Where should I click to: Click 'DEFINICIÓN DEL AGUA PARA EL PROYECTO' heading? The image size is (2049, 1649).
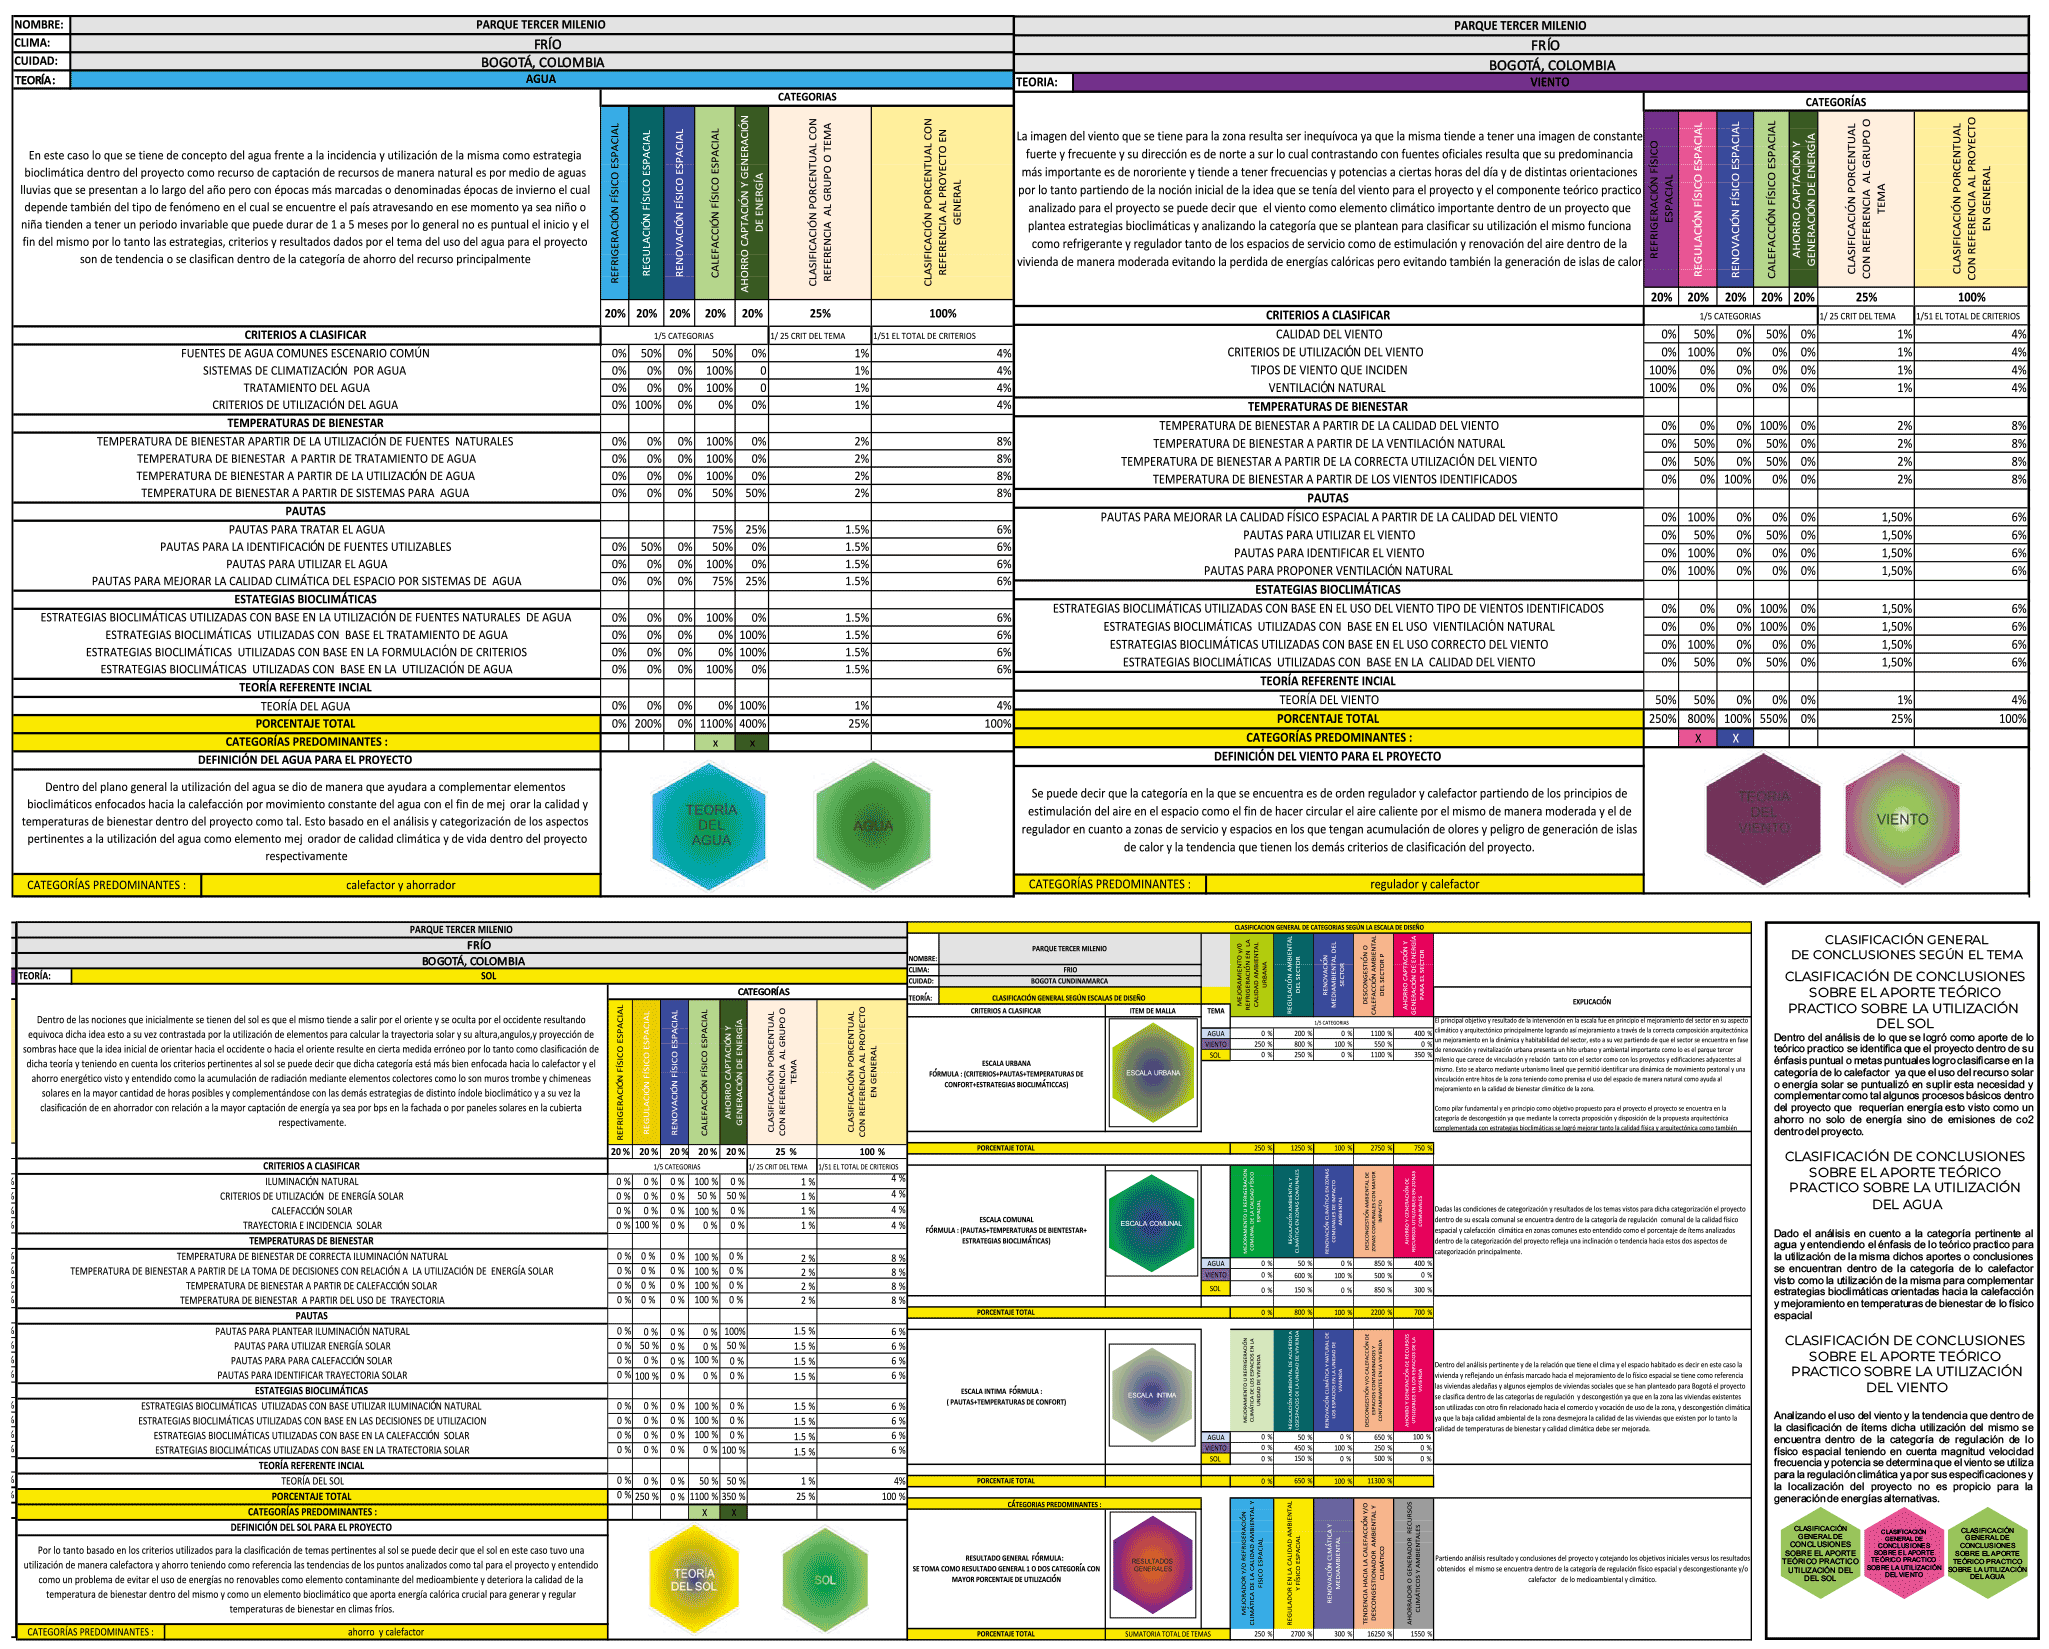[x=305, y=760]
